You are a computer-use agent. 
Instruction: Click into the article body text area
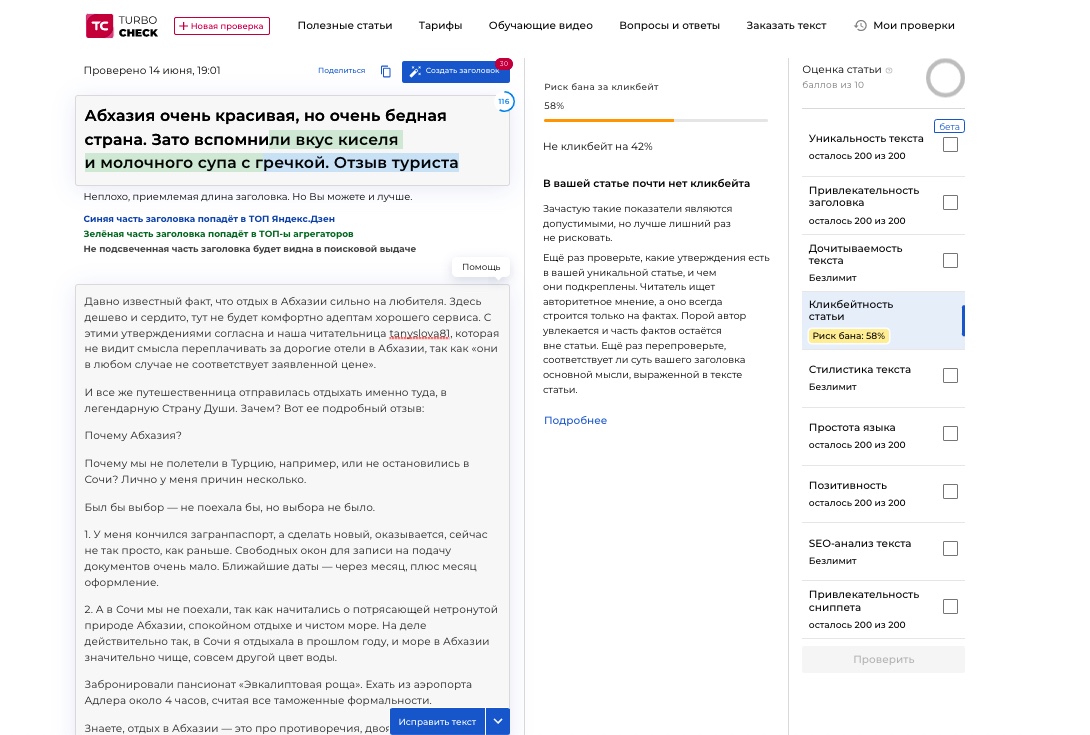pos(292,510)
